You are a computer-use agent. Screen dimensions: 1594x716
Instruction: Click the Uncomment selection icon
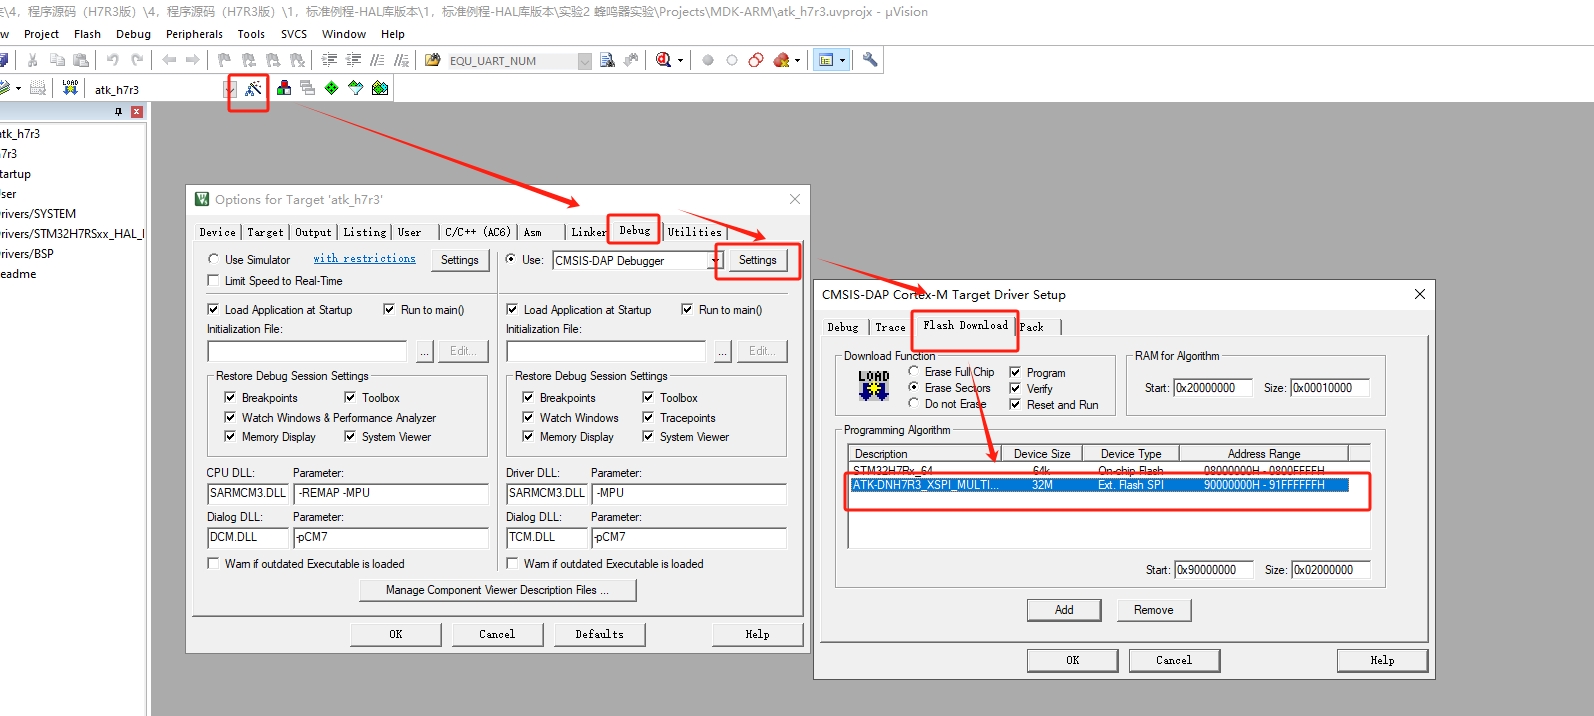(x=401, y=60)
